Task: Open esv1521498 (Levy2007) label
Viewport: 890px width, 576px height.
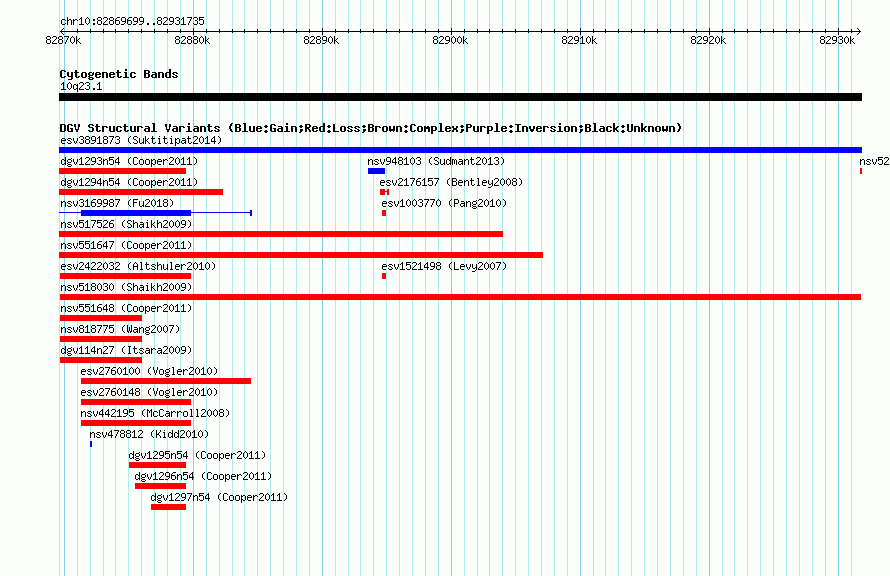Action: tap(444, 266)
